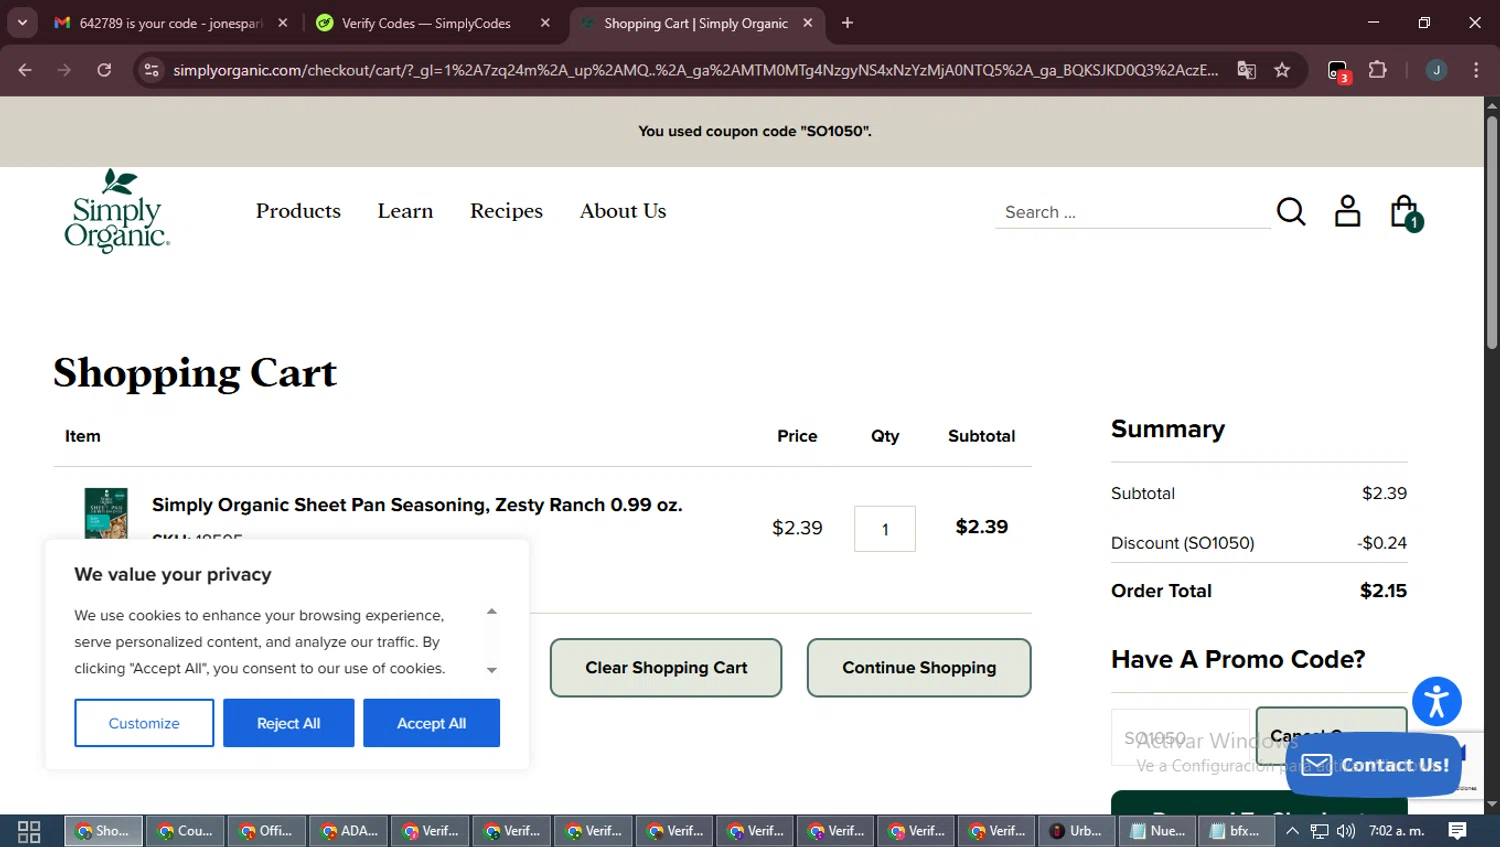Open the account user icon
1500x847 pixels.
point(1347,211)
